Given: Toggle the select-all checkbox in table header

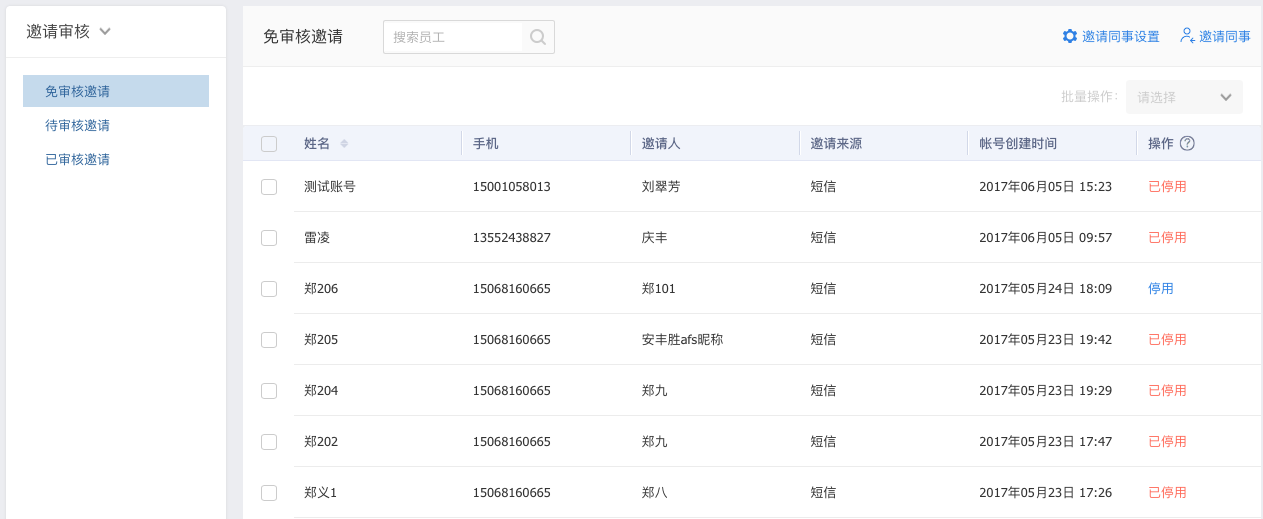Looking at the screenshot, I should pos(269,143).
